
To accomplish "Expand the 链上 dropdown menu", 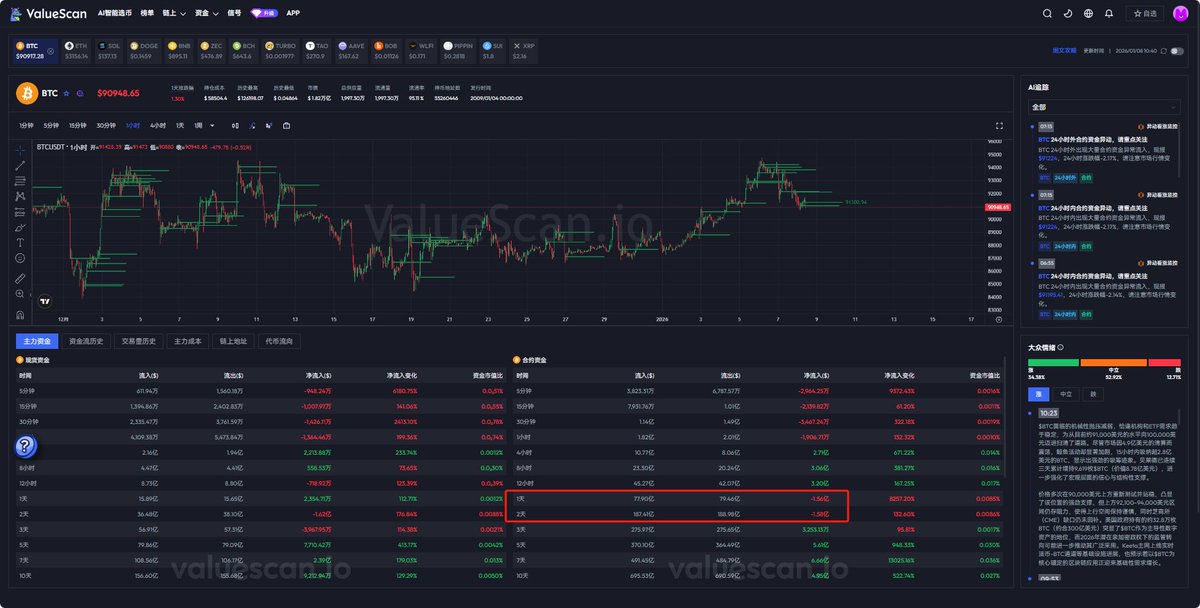I will coord(174,13).
